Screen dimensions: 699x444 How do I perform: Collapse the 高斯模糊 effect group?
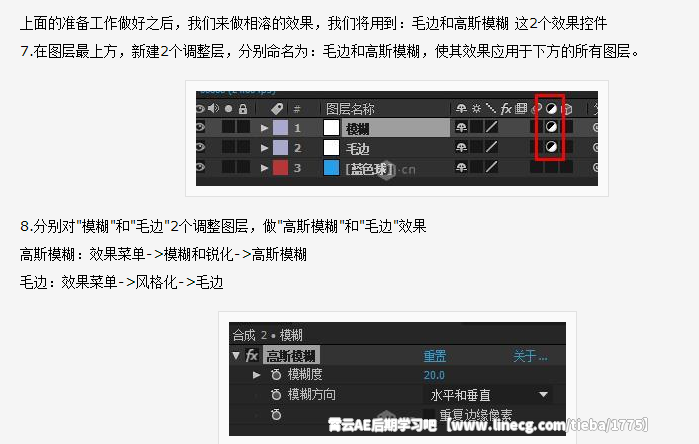[x=236, y=355]
